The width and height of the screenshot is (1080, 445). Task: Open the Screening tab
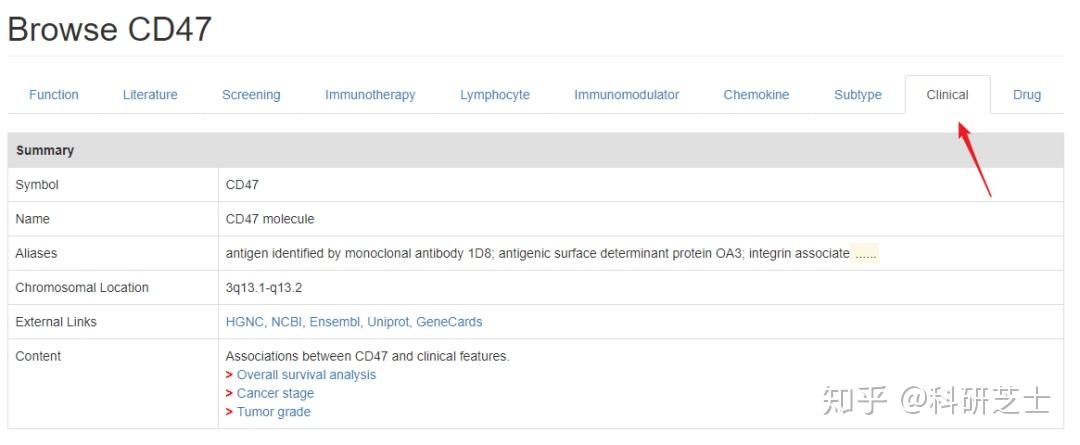pos(251,95)
